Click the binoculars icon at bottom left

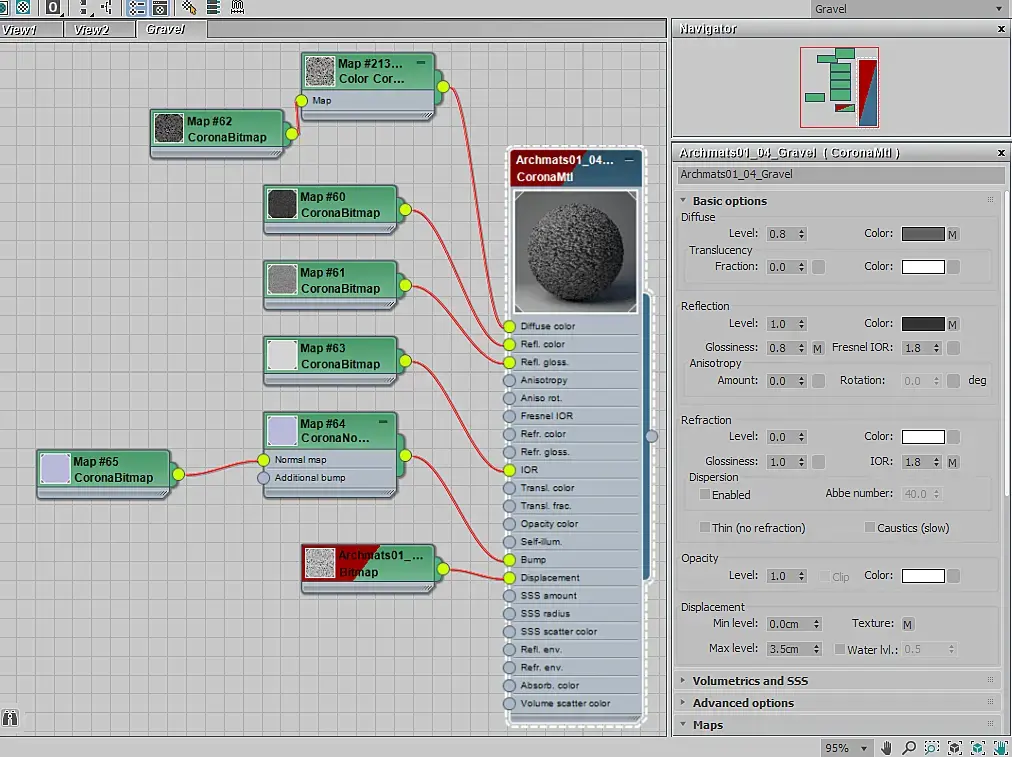[x=11, y=718]
